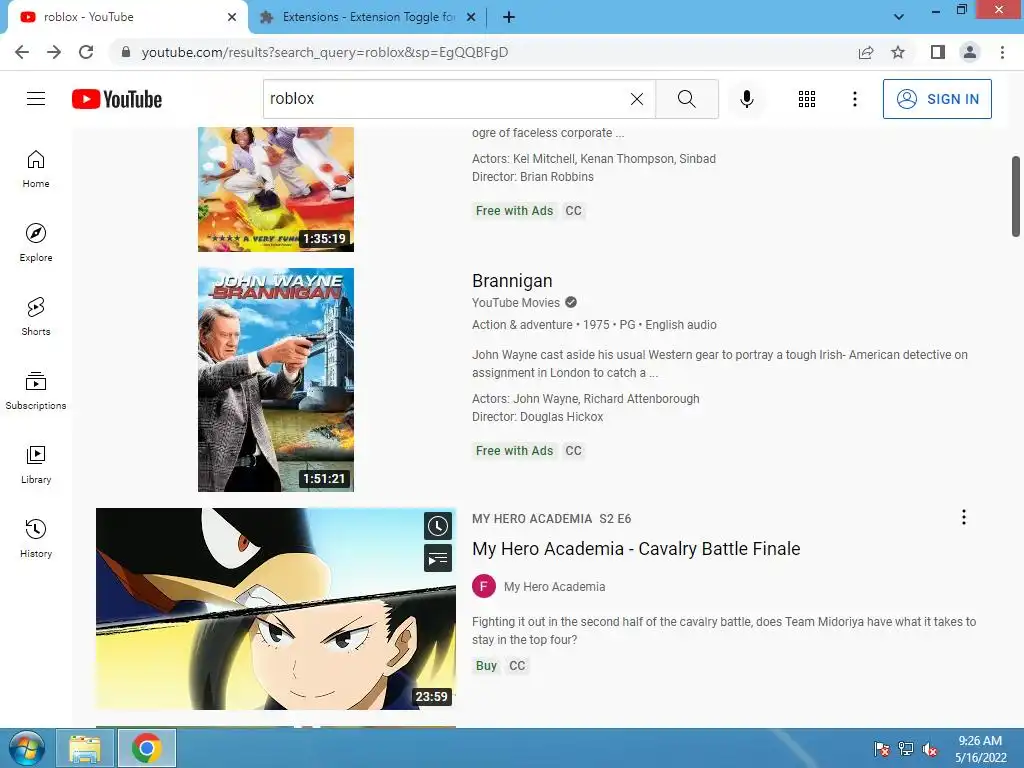This screenshot has width=1024, height=768.
Task: Click the muted volume tray icon
Action: [930, 749]
